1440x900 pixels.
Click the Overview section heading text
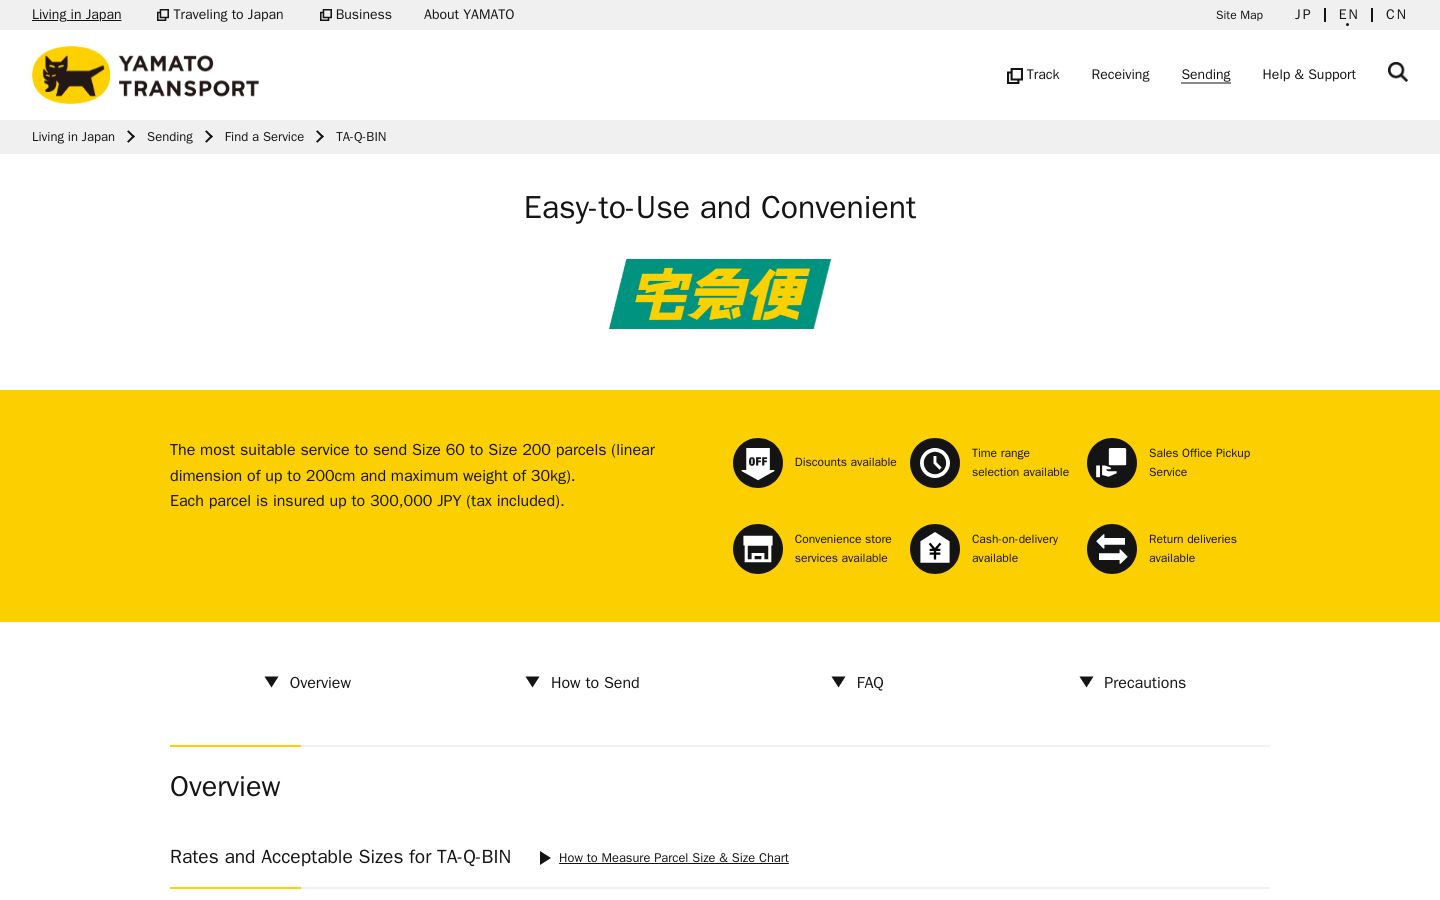(x=225, y=787)
